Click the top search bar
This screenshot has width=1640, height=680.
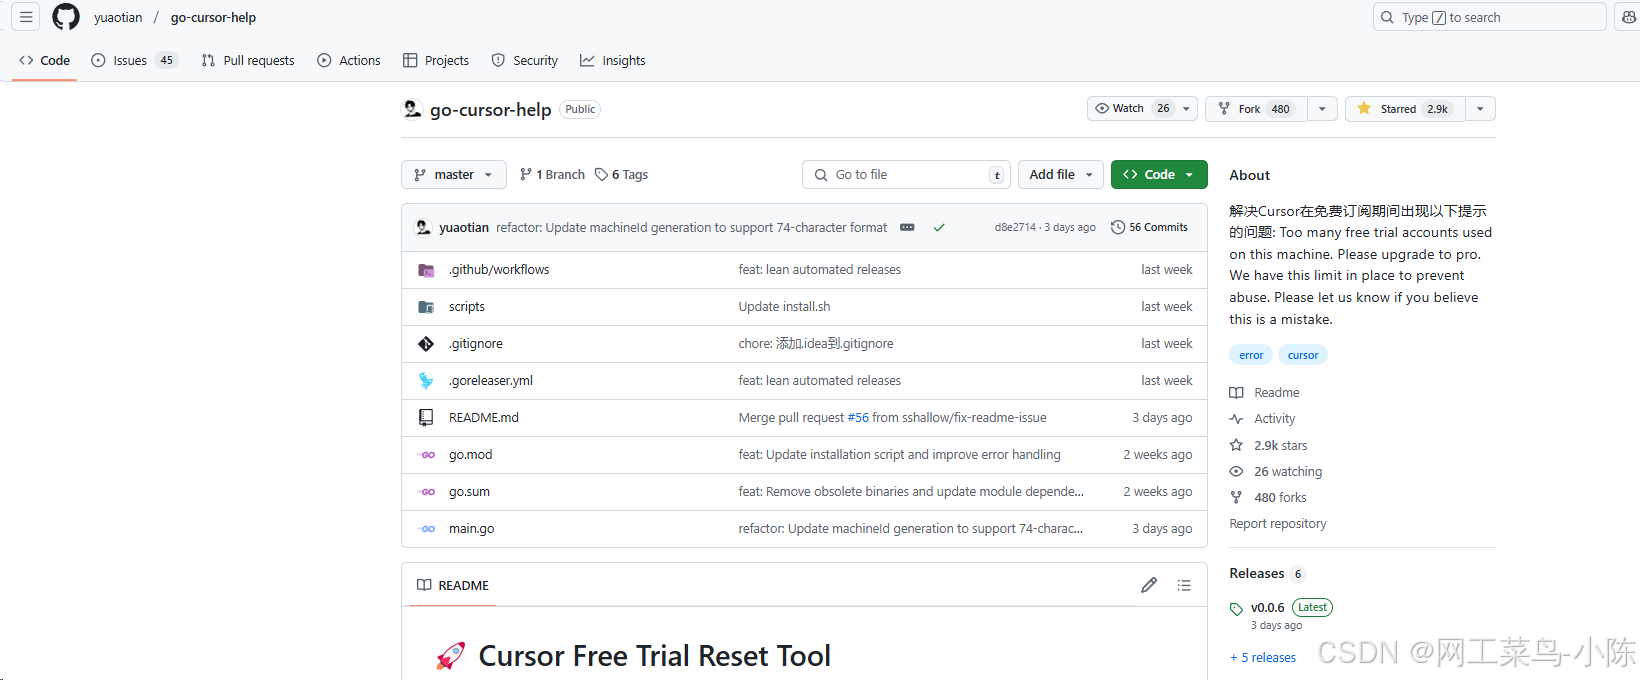pyautogui.click(x=1490, y=17)
